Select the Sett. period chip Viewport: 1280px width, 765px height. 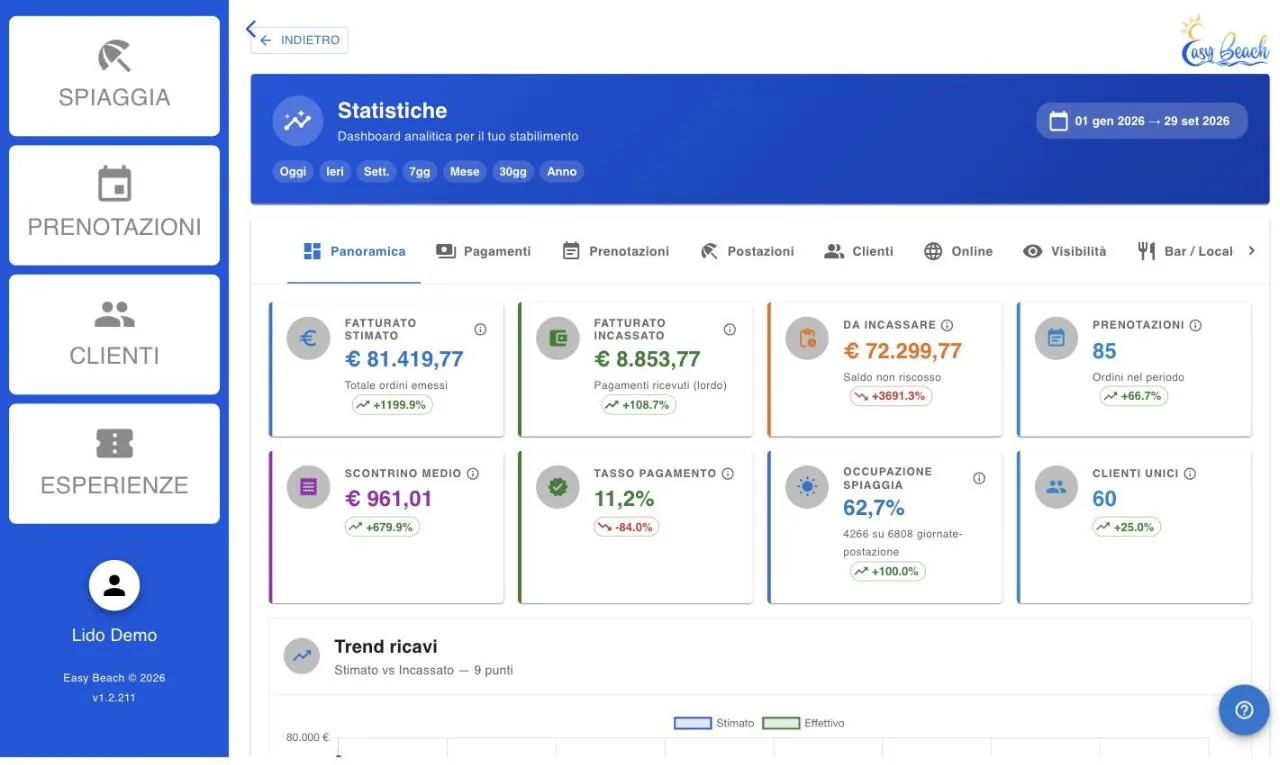coord(377,172)
